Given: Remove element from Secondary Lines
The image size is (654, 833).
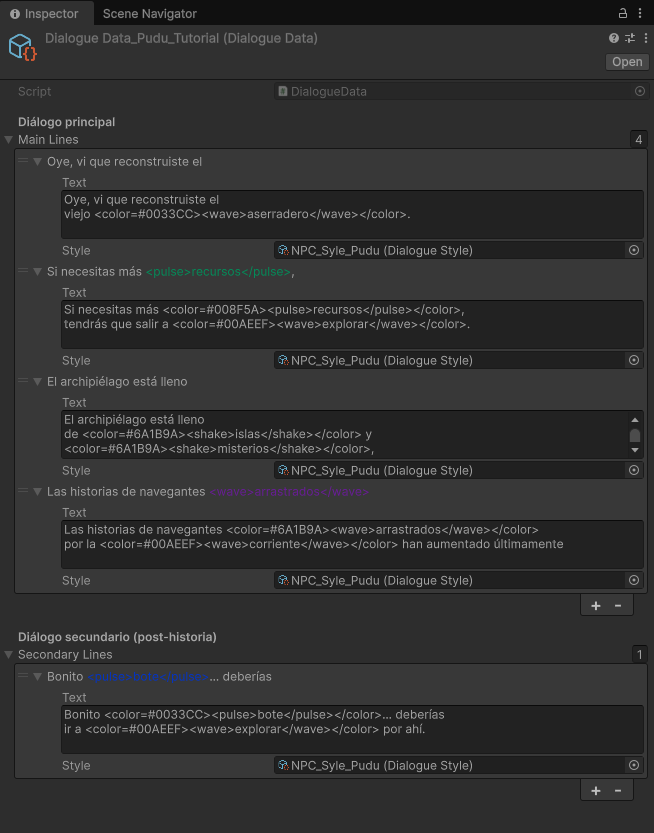Looking at the screenshot, I should click(x=618, y=790).
